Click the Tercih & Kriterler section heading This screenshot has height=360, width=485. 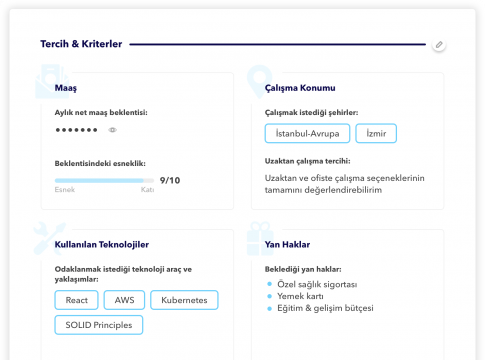[81, 44]
